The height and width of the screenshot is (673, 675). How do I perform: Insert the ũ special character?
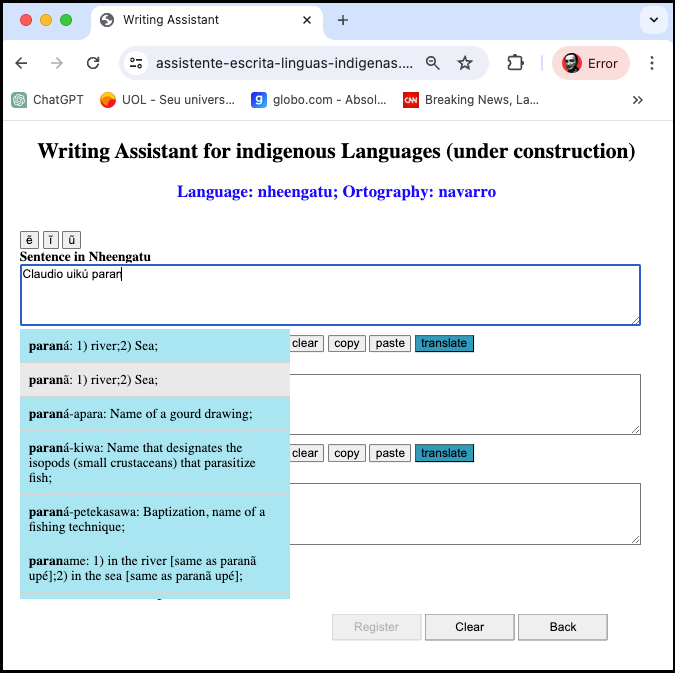71,240
